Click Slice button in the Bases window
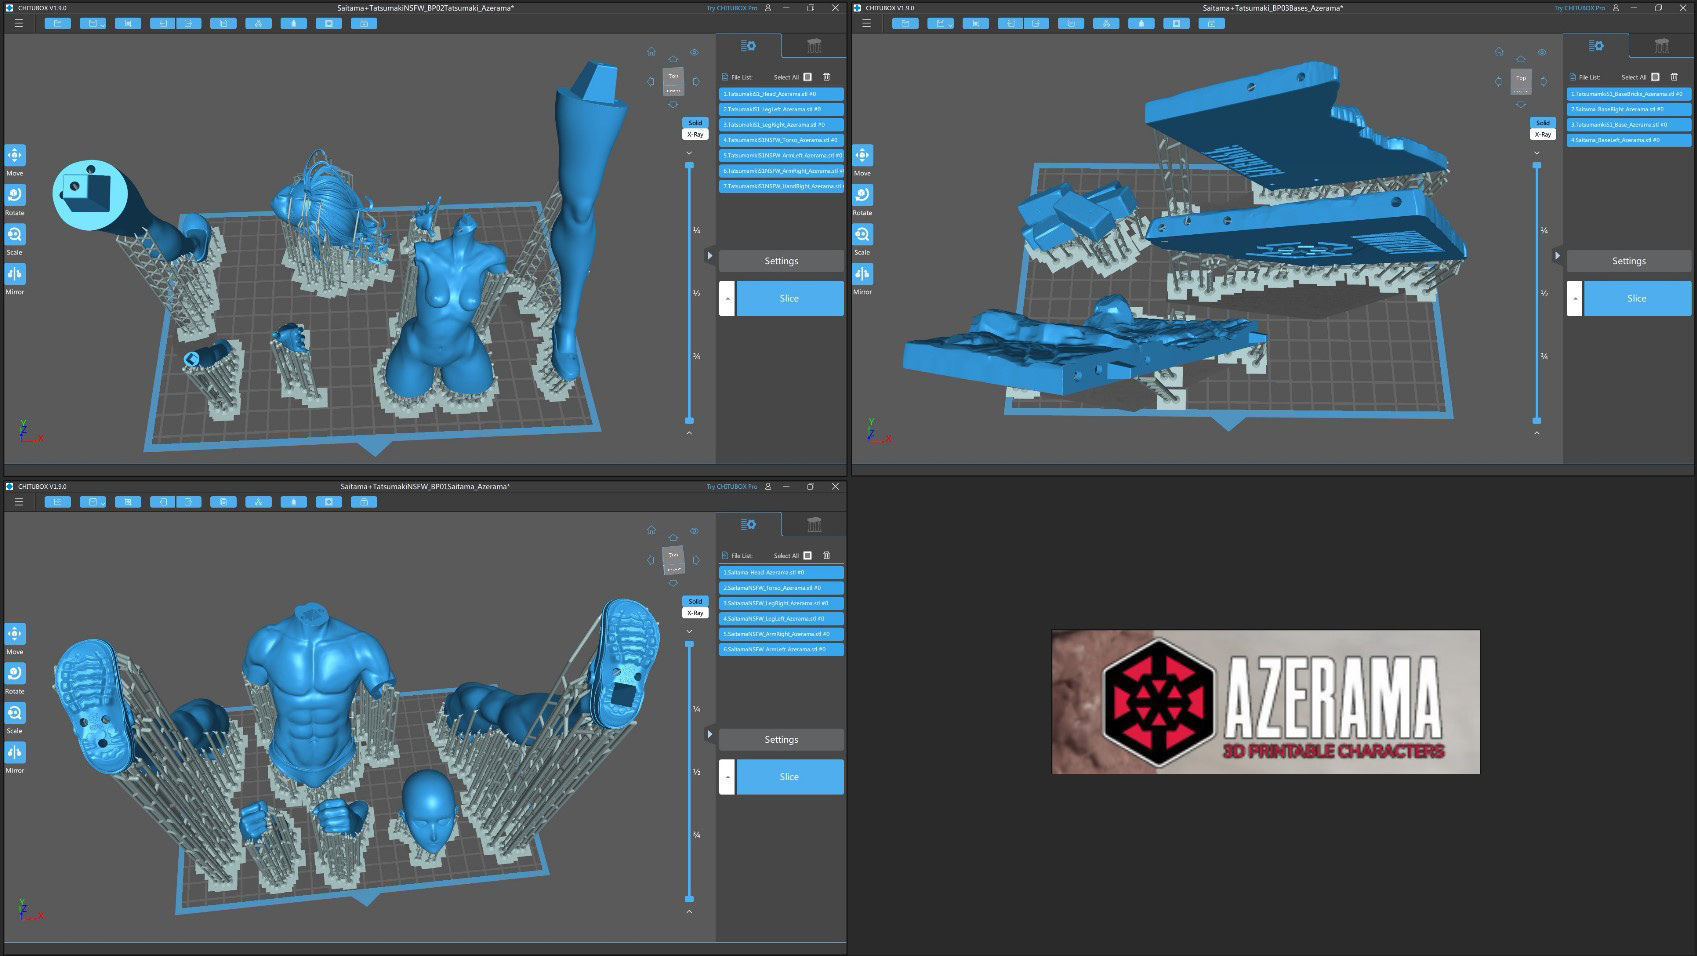 [x=1637, y=298]
